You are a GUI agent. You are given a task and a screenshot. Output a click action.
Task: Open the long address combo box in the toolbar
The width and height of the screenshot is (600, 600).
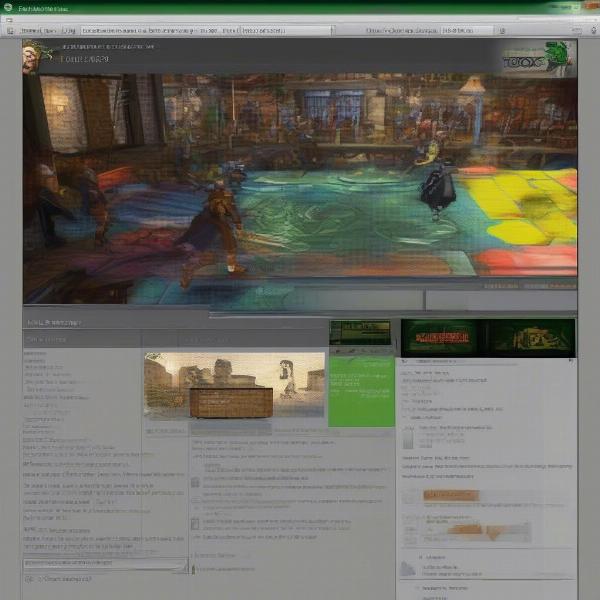pos(208,31)
